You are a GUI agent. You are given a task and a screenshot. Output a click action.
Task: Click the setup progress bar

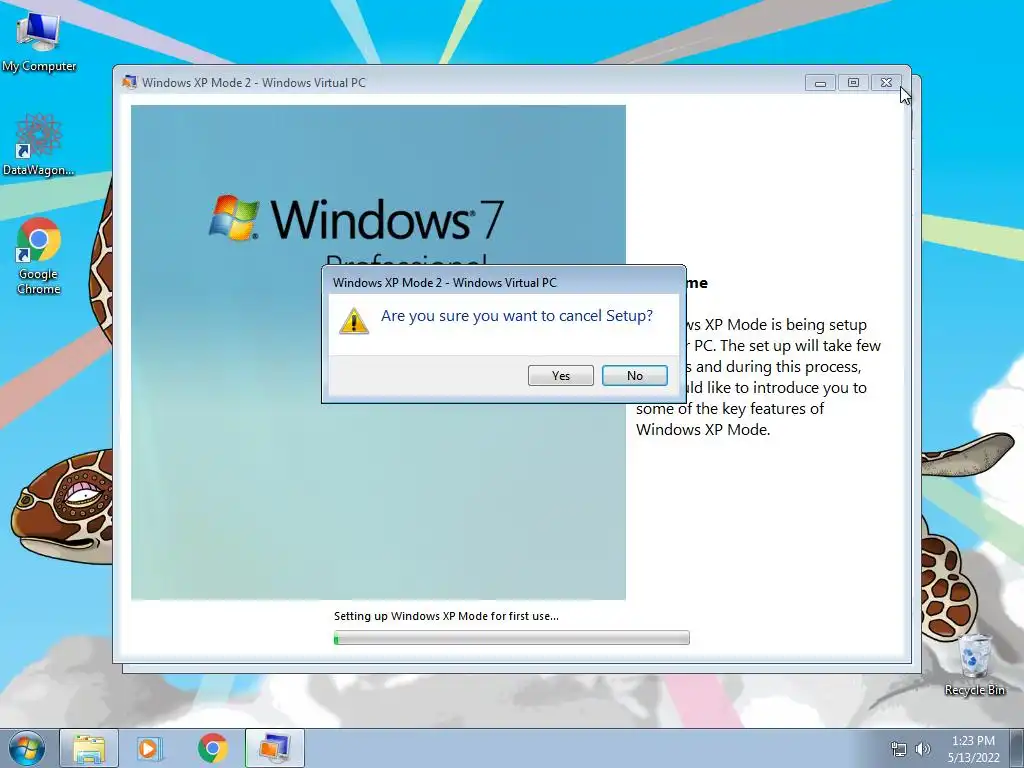click(x=511, y=637)
